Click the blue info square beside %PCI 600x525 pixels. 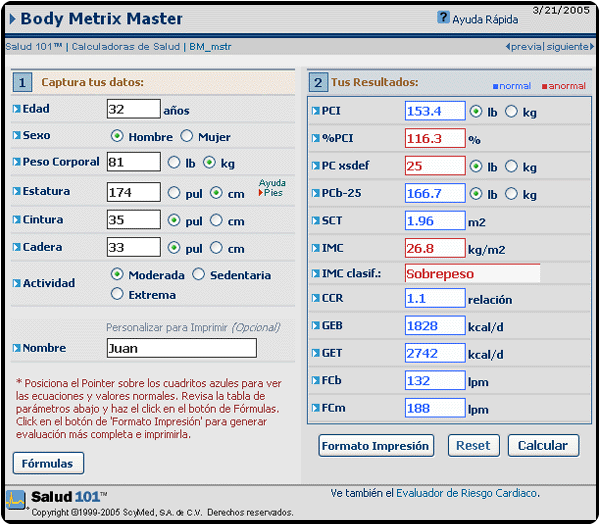pyautogui.click(x=316, y=138)
